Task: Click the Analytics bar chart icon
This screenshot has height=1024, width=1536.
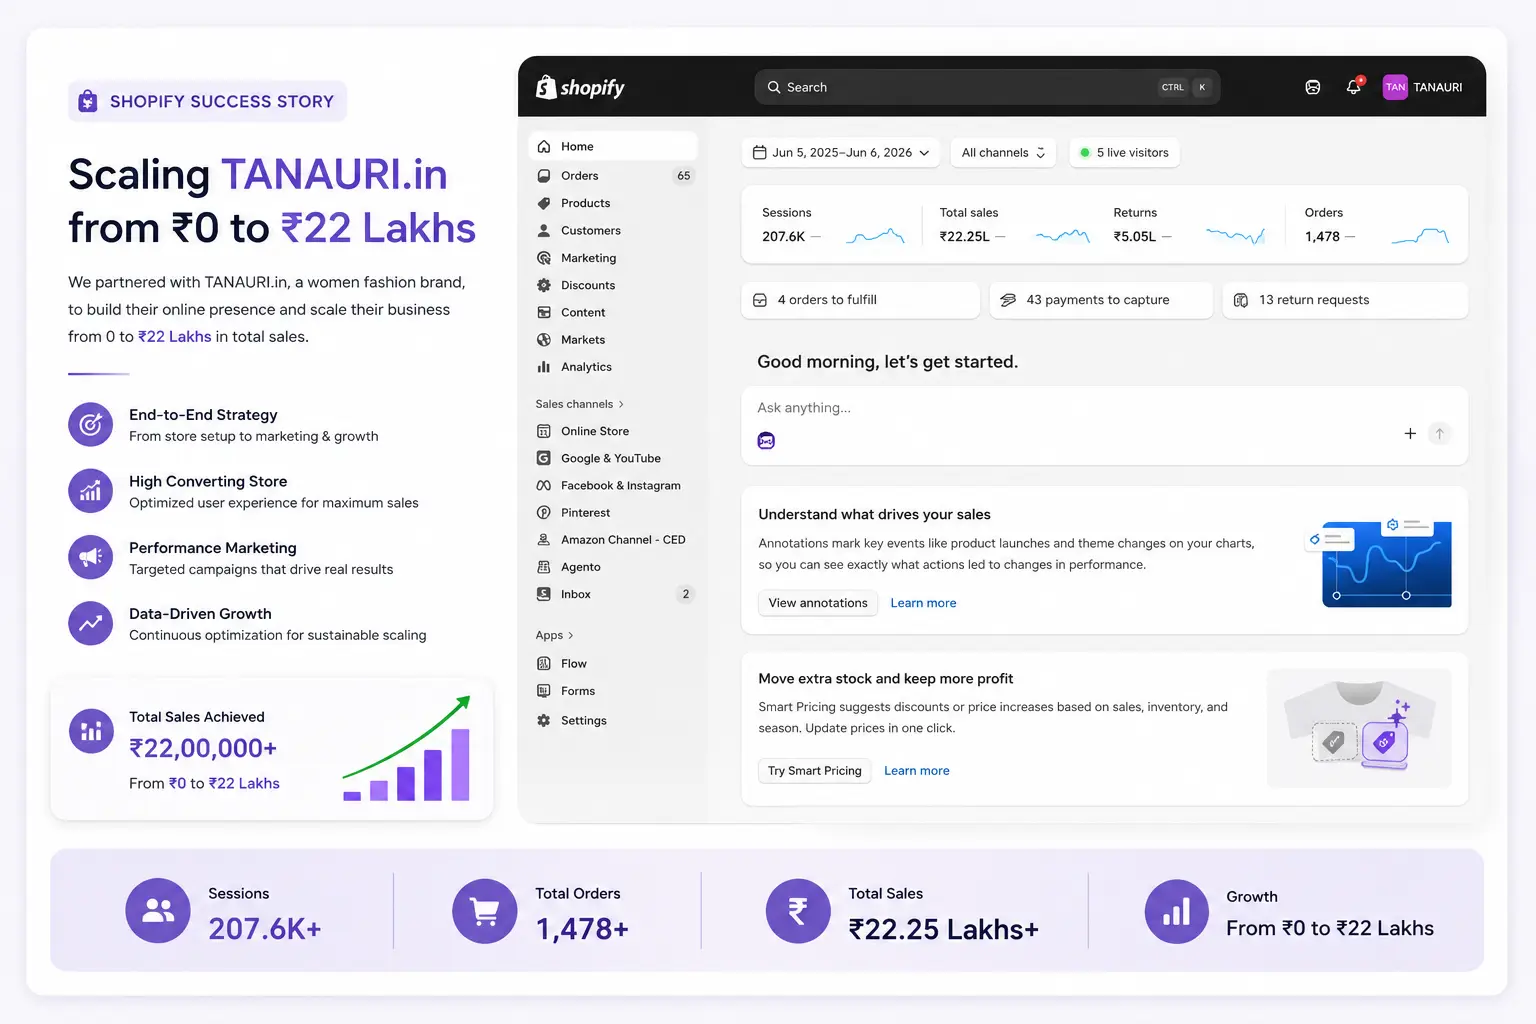Action: tap(544, 367)
